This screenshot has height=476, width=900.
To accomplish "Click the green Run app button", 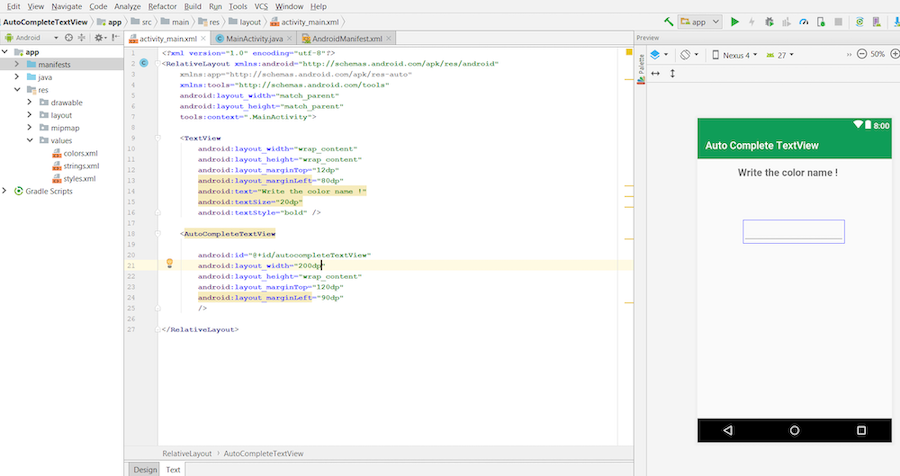I will (x=735, y=21).
